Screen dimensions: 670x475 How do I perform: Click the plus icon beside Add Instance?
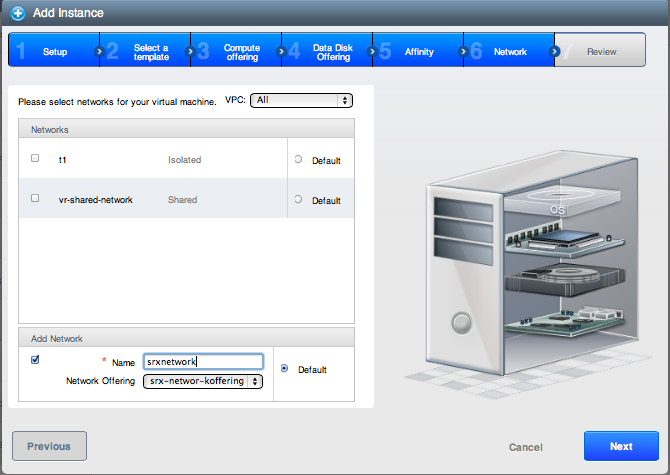point(18,14)
